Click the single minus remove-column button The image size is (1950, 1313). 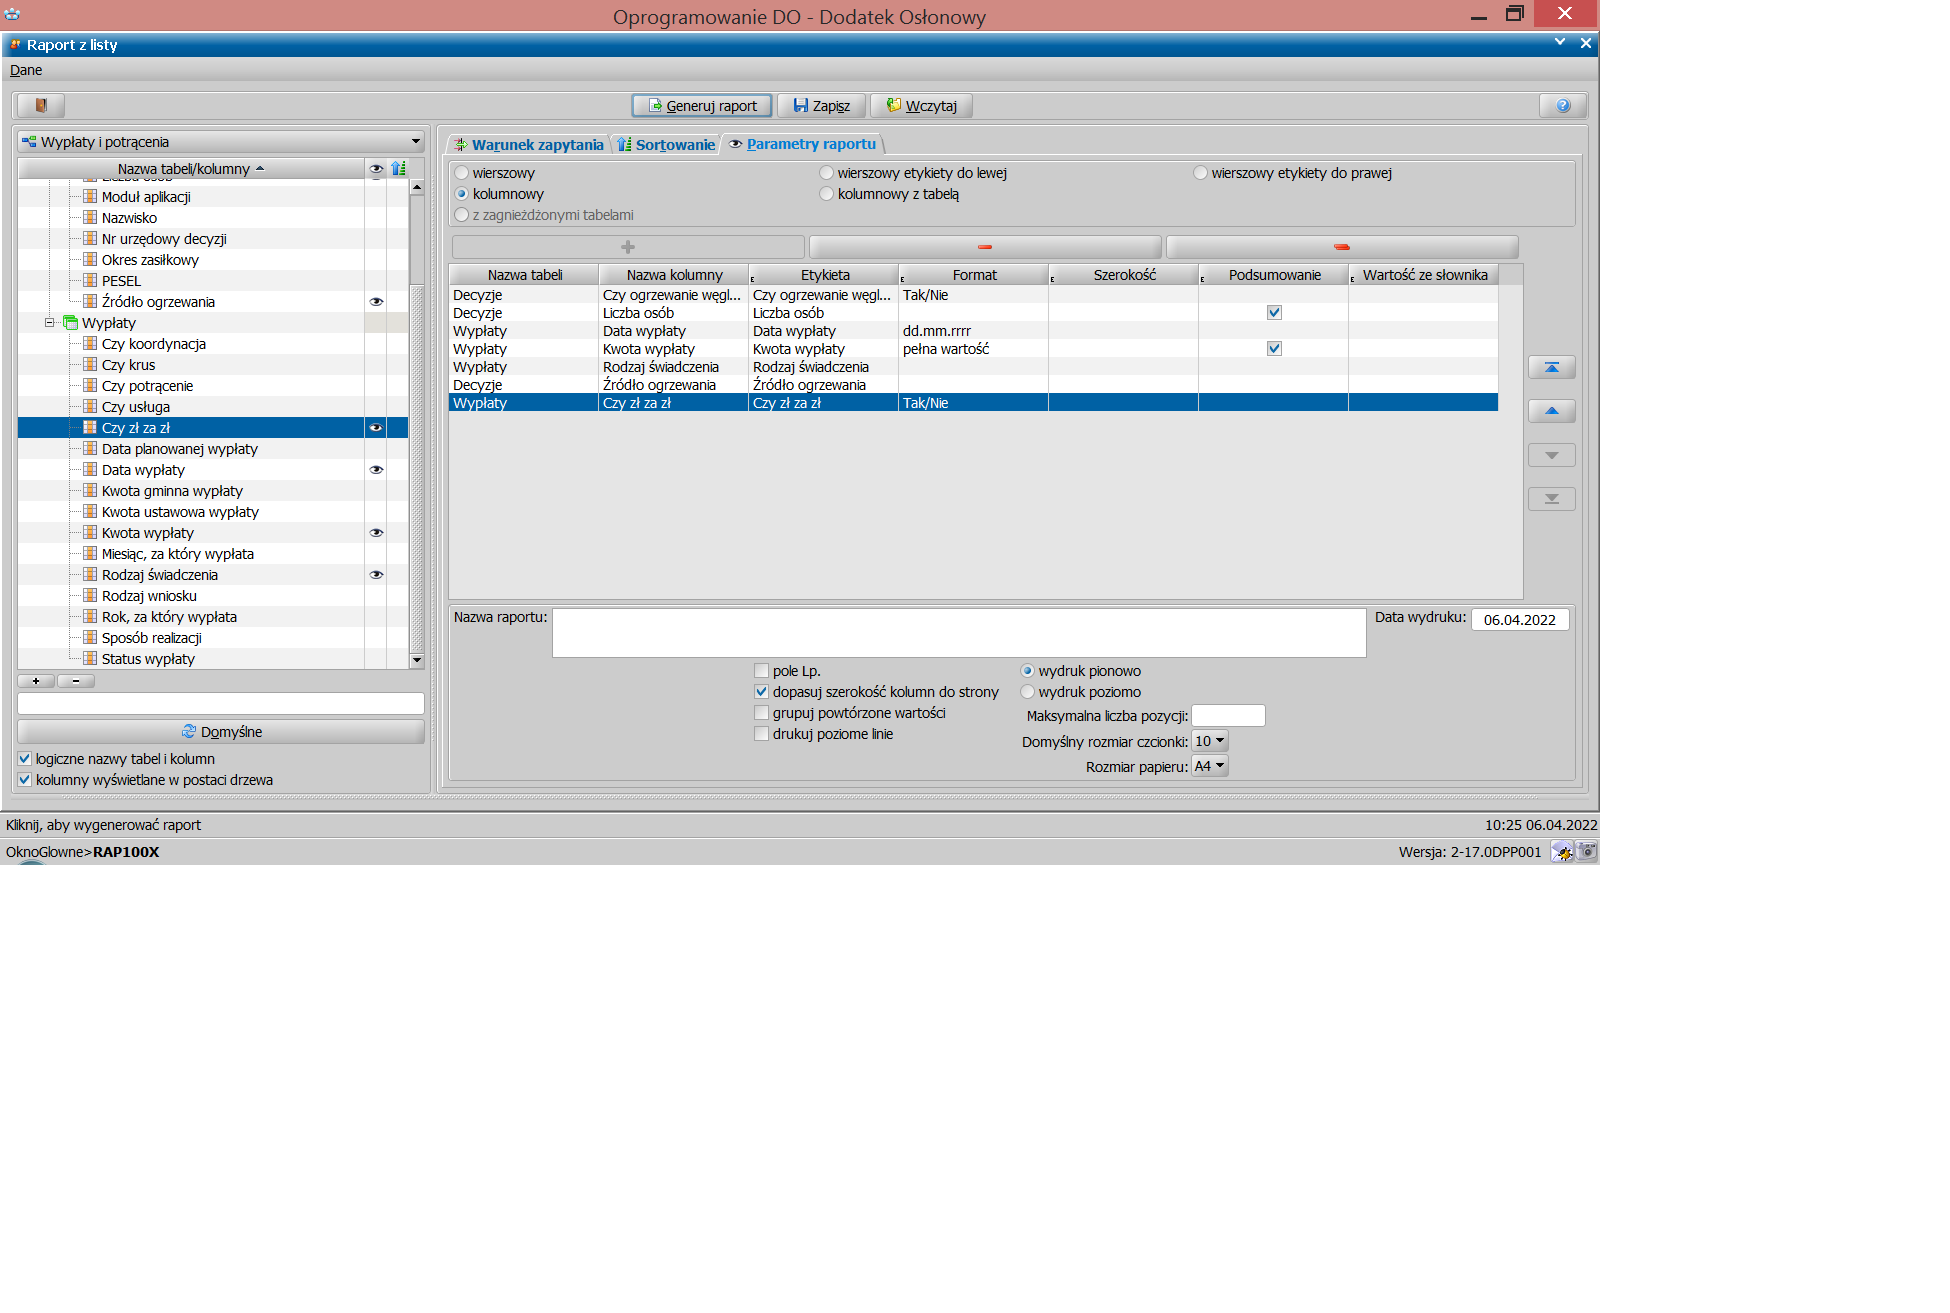pyautogui.click(x=985, y=247)
